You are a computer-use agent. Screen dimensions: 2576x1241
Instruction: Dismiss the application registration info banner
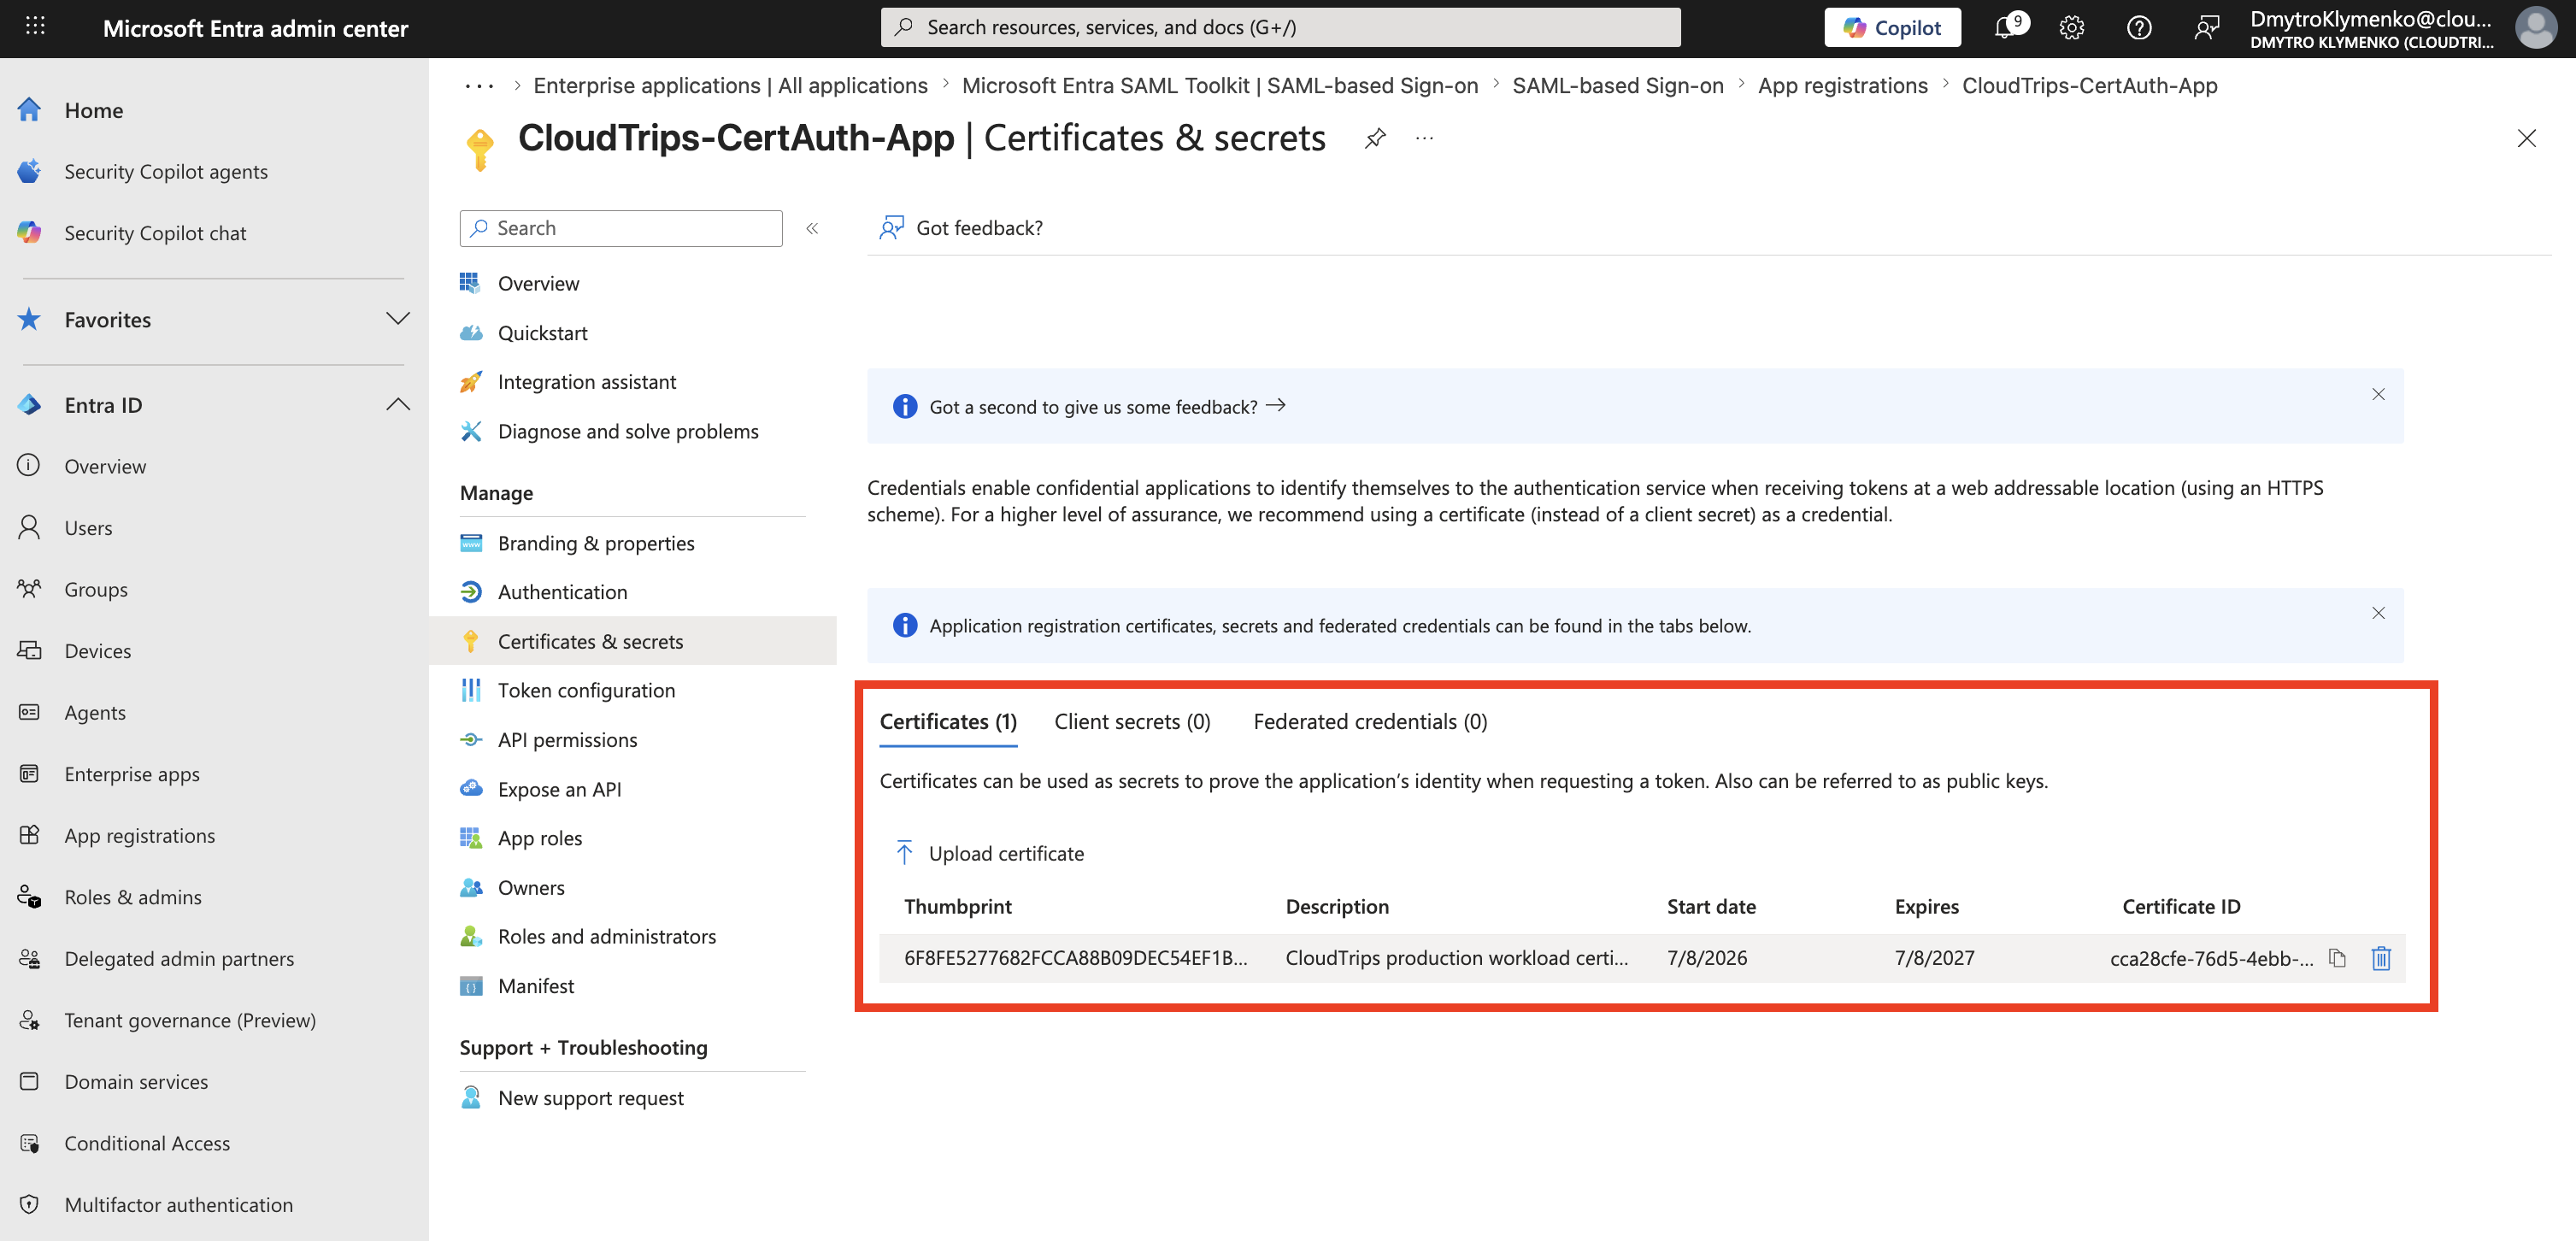pos(2378,613)
